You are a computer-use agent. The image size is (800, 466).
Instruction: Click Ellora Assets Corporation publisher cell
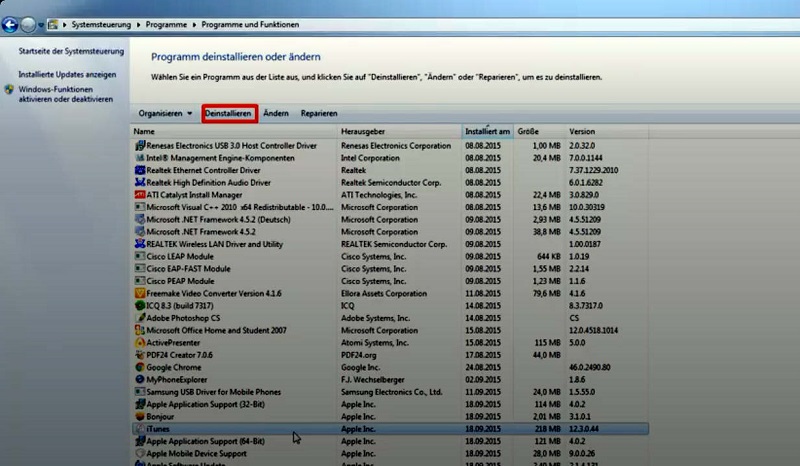click(384, 293)
